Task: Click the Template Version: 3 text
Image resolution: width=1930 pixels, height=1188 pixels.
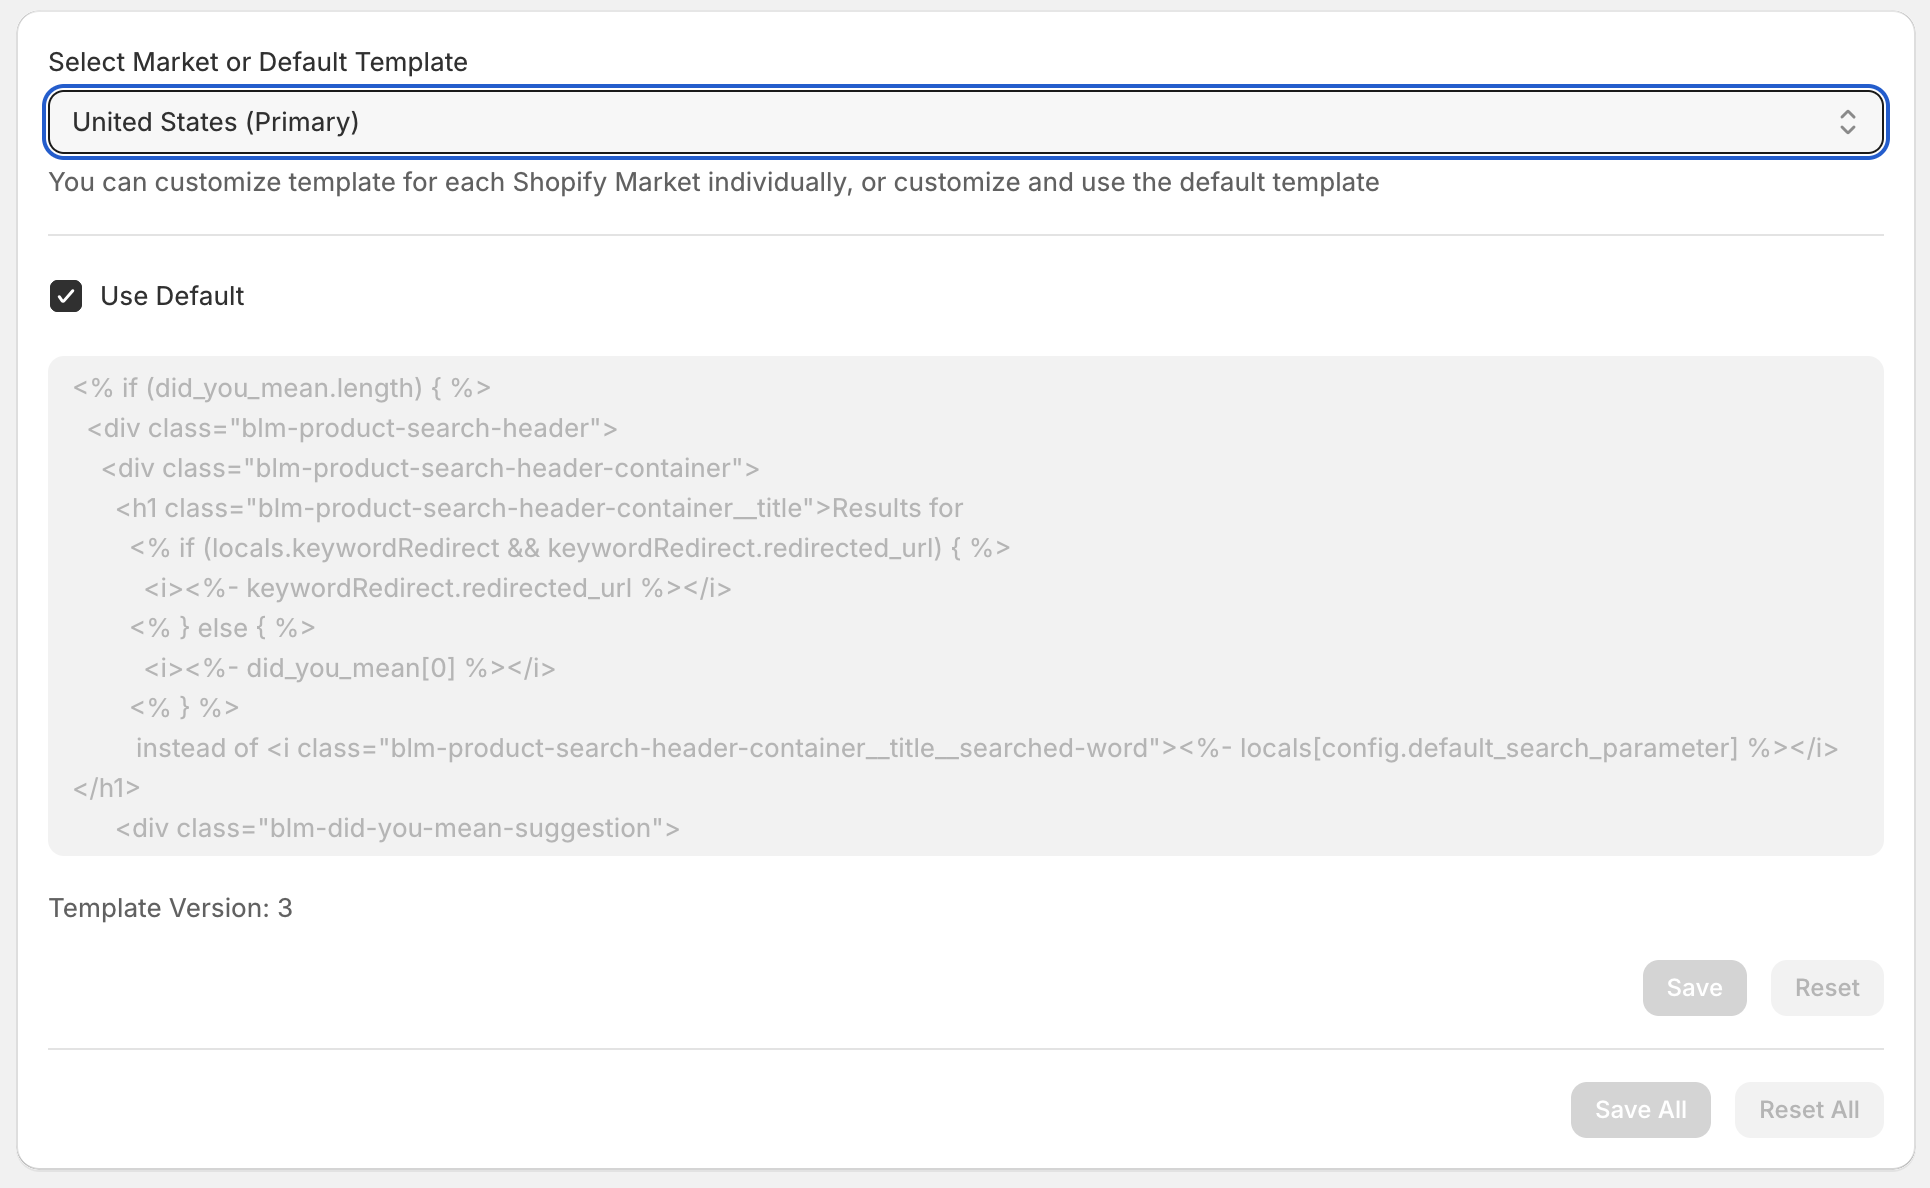Action: [x=170, y=908]
